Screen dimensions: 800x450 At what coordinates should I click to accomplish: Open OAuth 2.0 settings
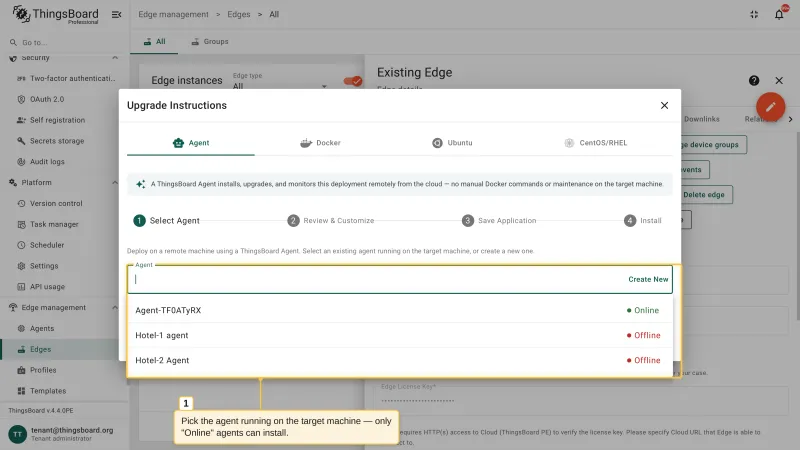tap(64, 99)
